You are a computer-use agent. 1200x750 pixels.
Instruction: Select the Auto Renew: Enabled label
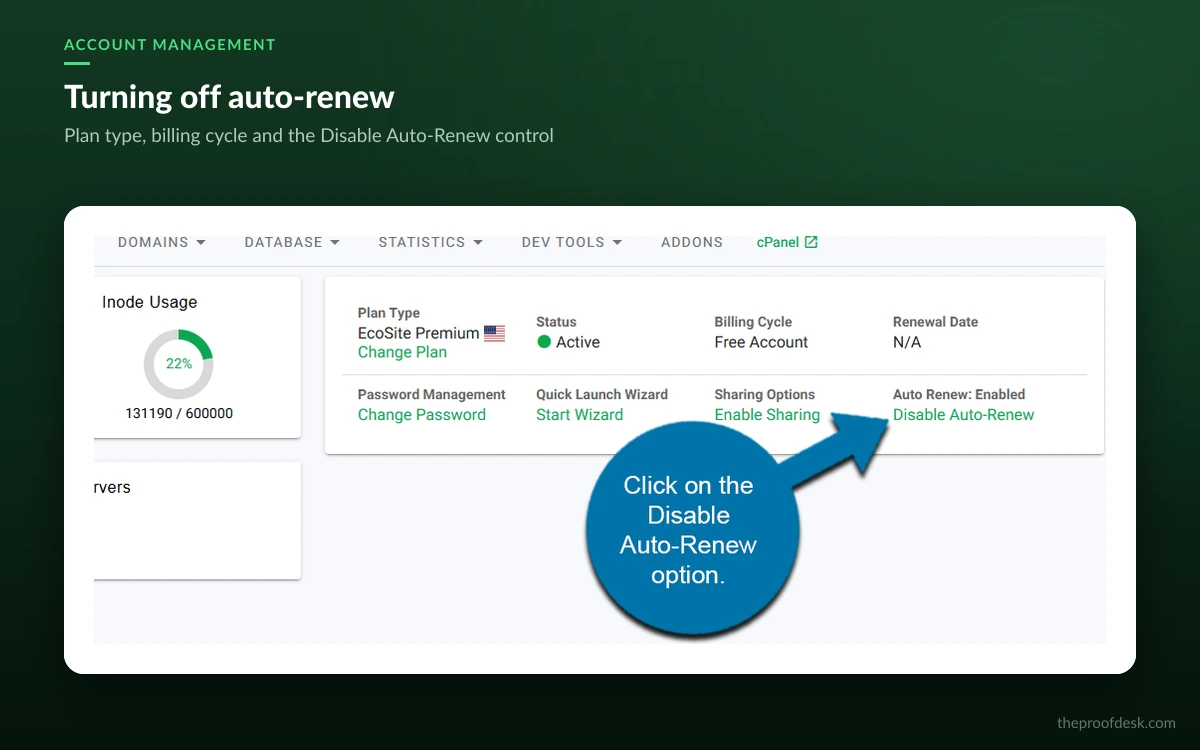point(959,394)
